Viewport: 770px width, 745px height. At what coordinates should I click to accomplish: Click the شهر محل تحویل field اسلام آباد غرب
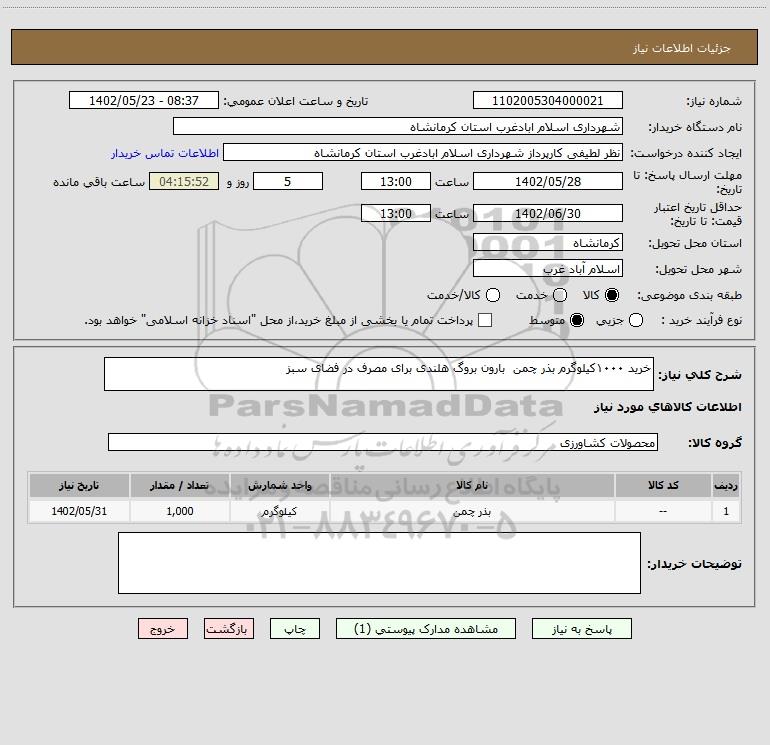point(548,269)
